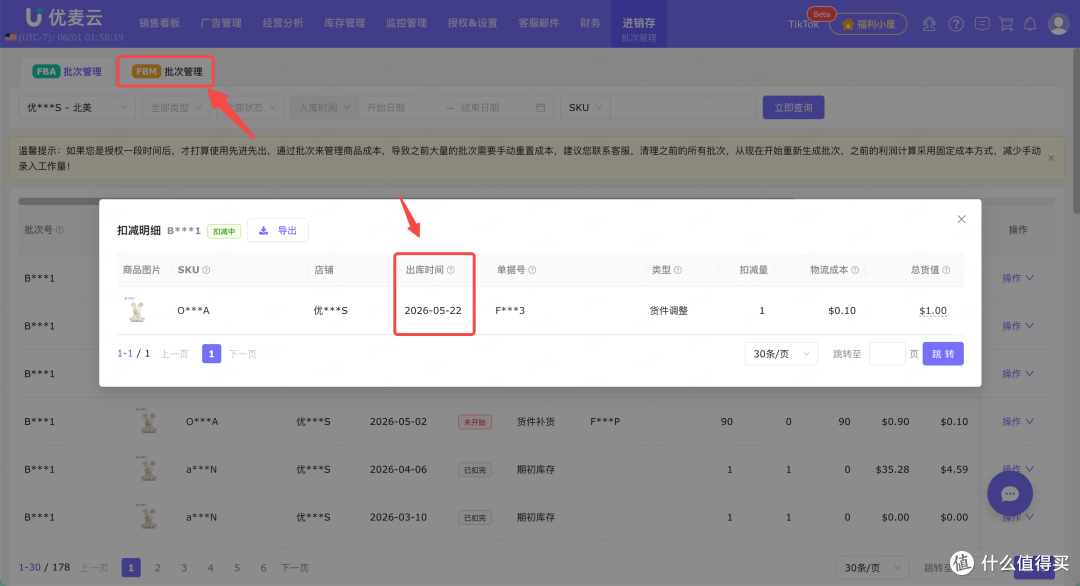Image resolution: width=1080 pixels, height=586 pixels.
Task: Open the 入库时间 dropdown
Action: pyautogui.click(x=324, y=107)
